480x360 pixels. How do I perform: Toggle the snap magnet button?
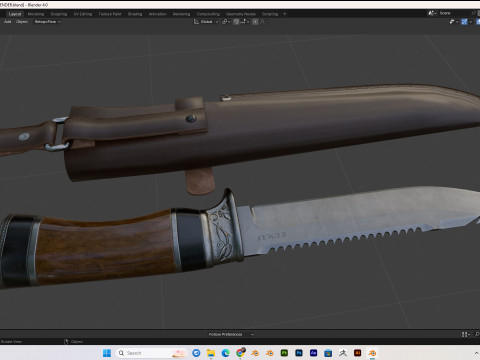[236, 22]
